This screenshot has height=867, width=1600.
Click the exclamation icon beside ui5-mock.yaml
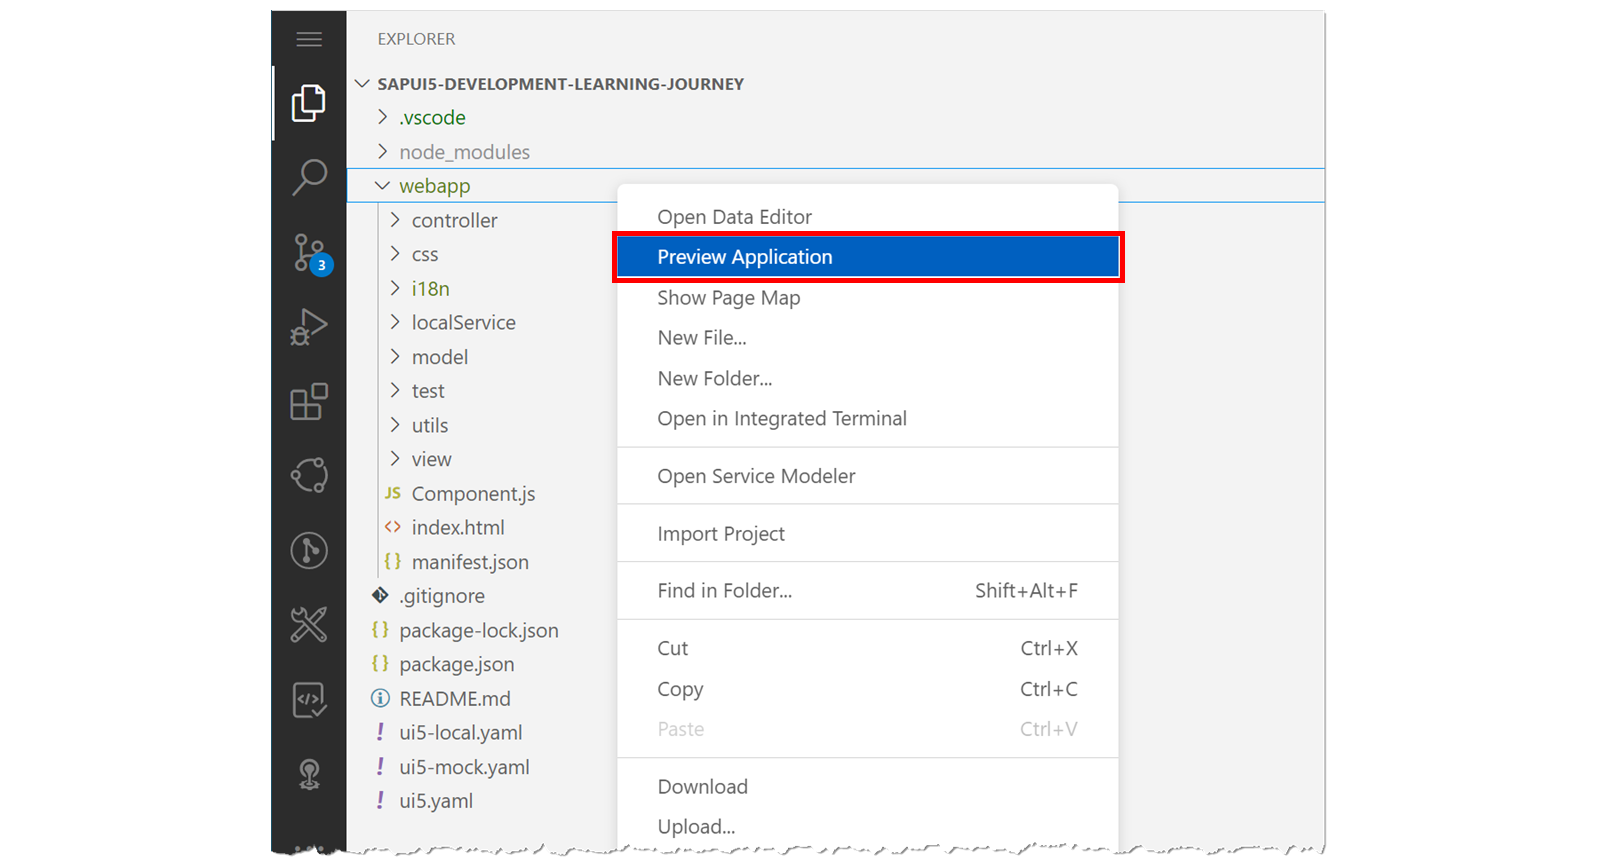point(380,766)
